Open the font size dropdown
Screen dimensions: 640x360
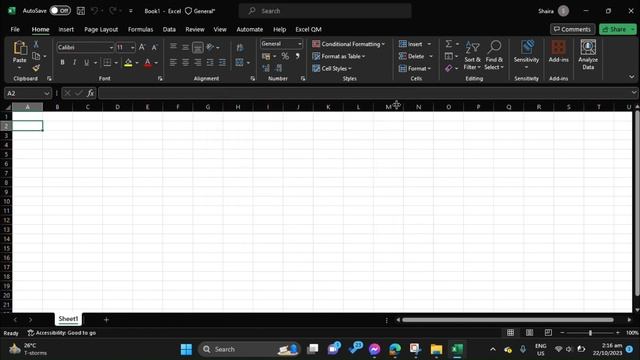point(133,48)
